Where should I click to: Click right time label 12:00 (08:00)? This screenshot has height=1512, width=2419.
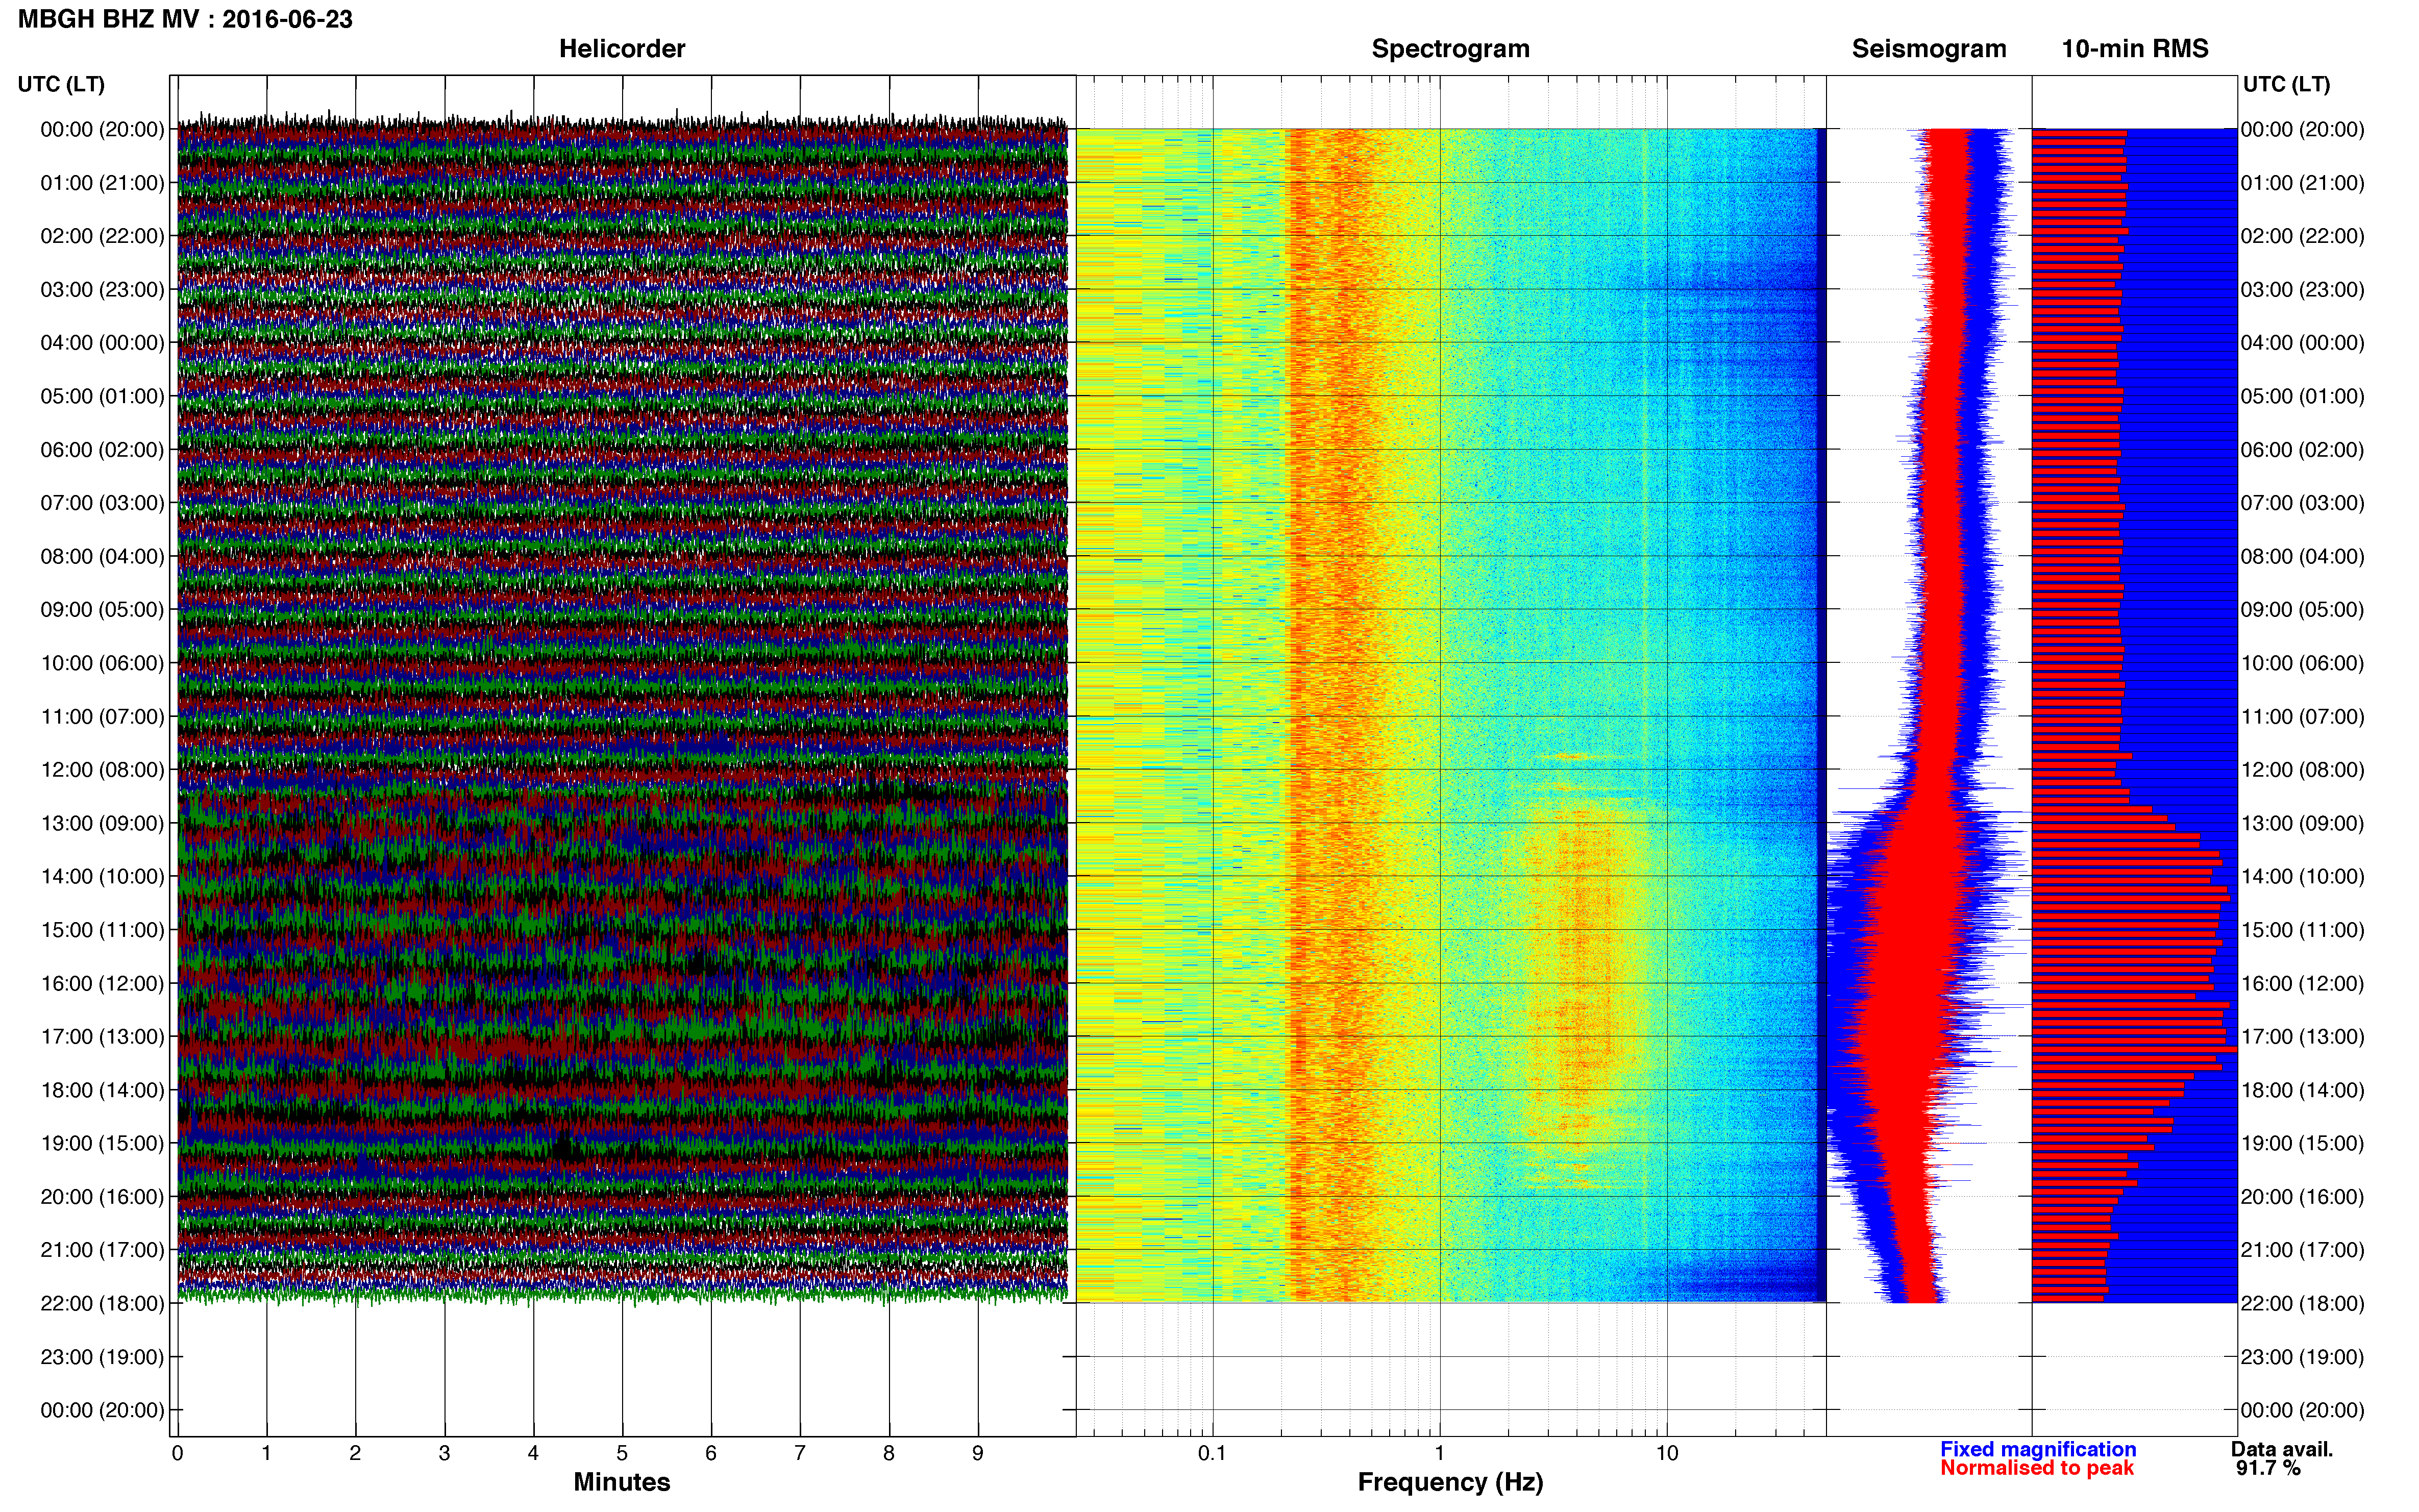click(2303, 770)
